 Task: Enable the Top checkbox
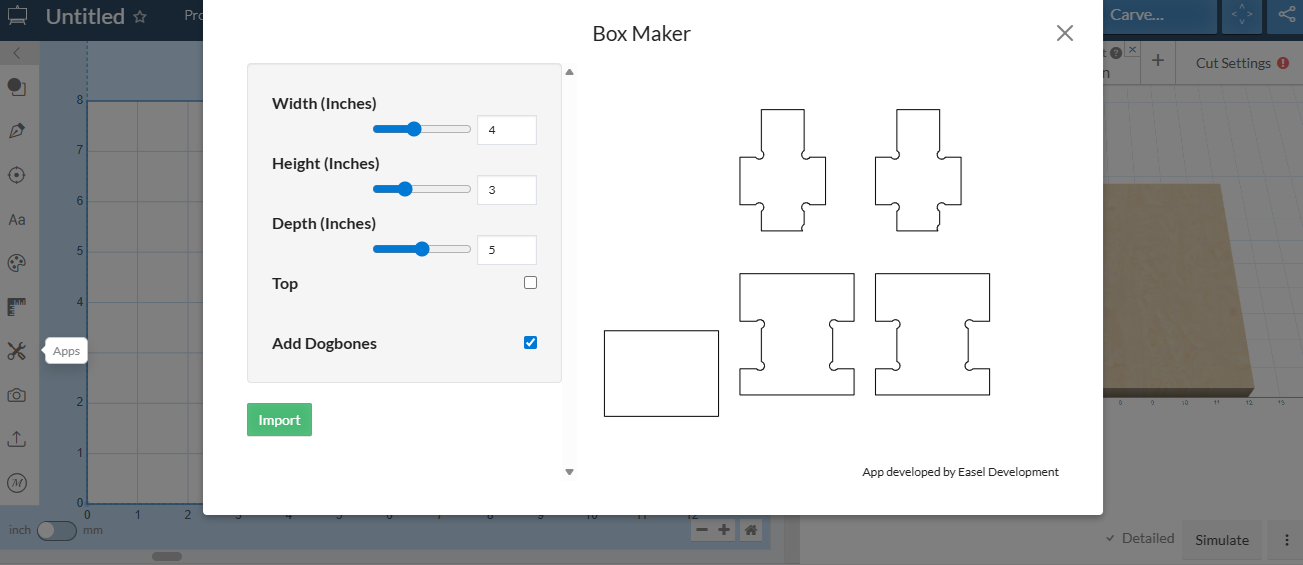tap(530, 283)
